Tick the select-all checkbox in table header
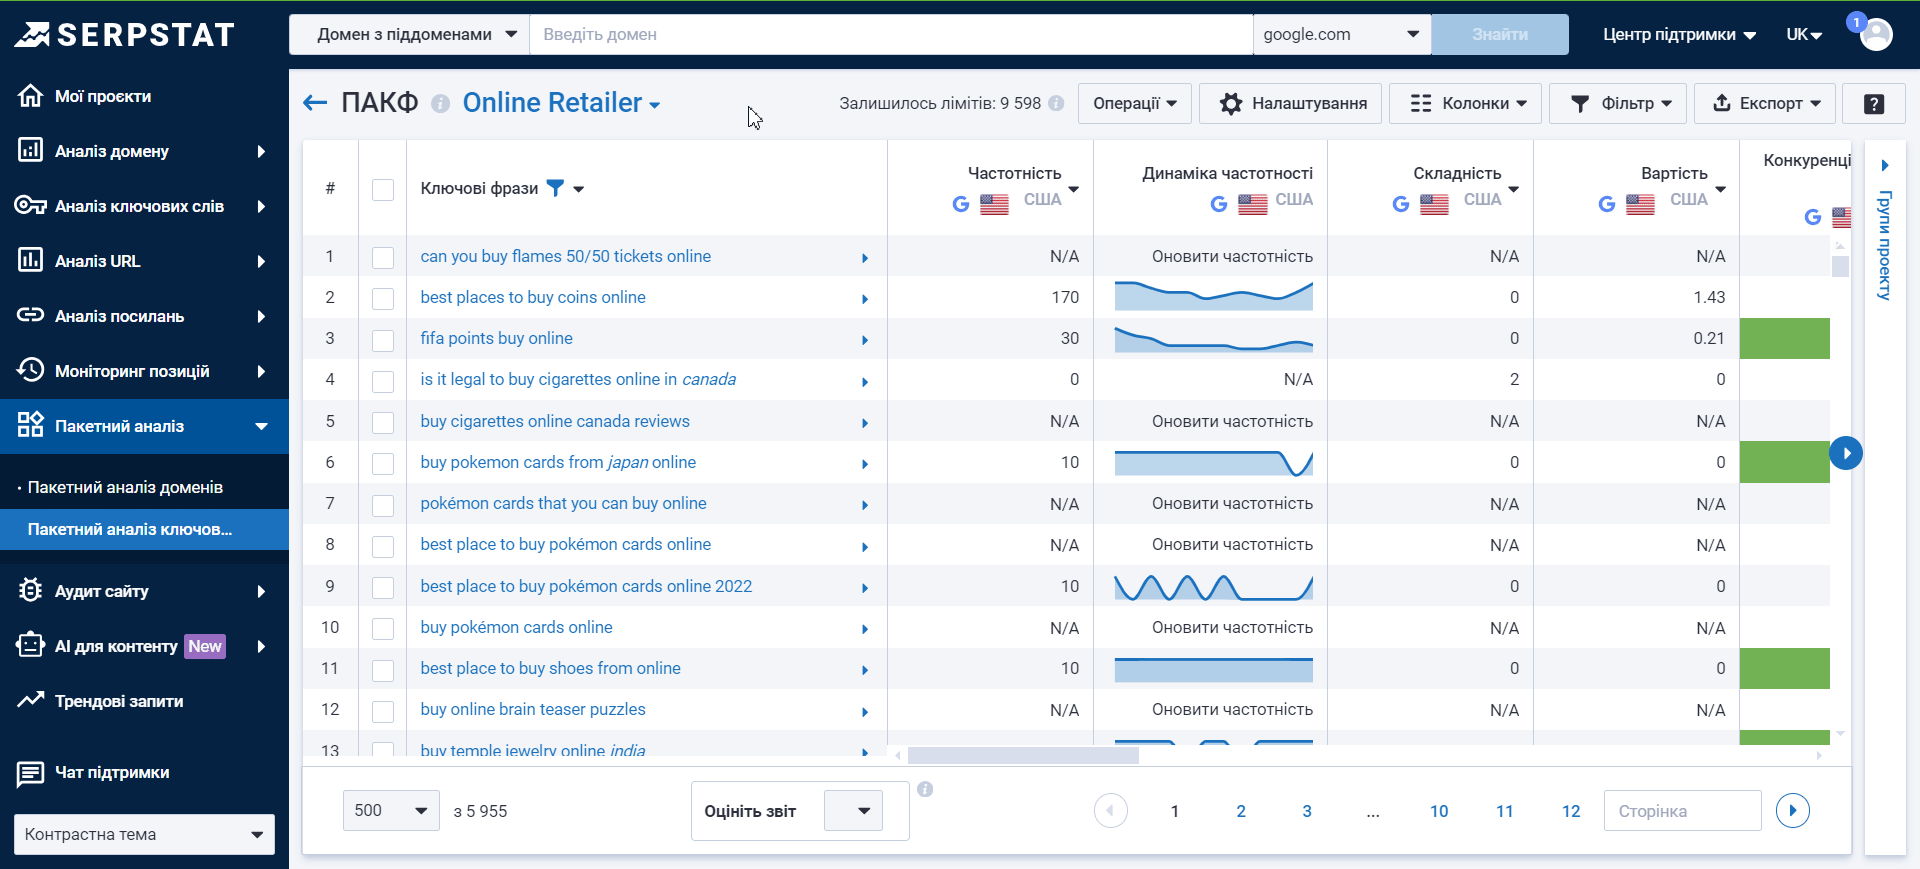1920x869 pixels. click(x=383, y=189)
